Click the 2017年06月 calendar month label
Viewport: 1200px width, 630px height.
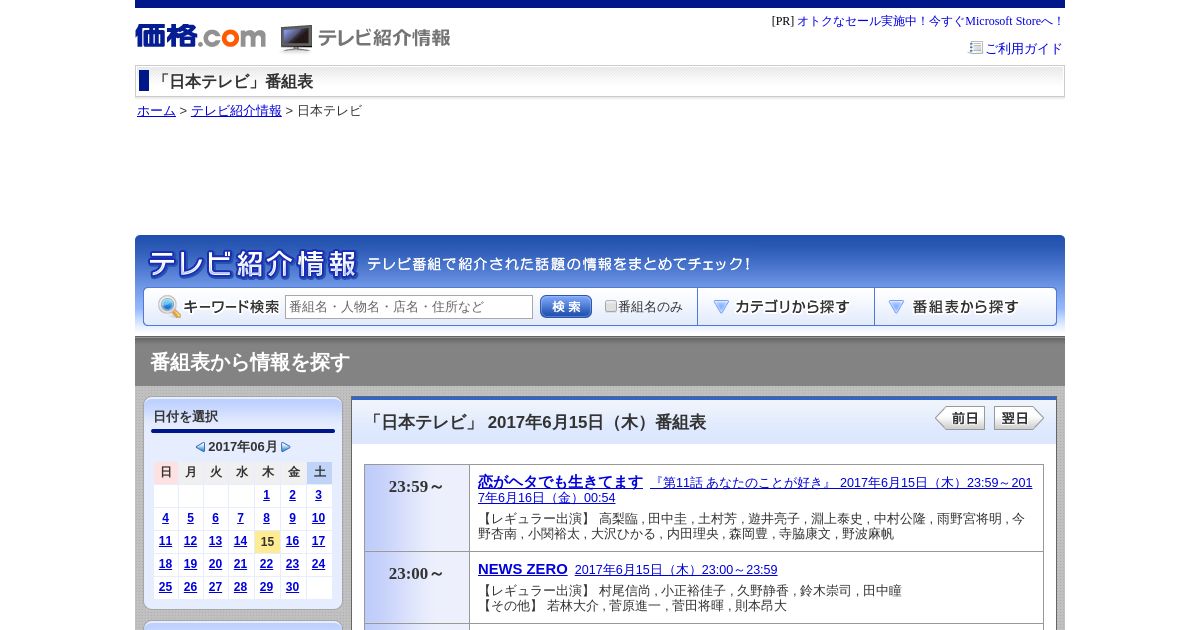[x=243, y=447]
